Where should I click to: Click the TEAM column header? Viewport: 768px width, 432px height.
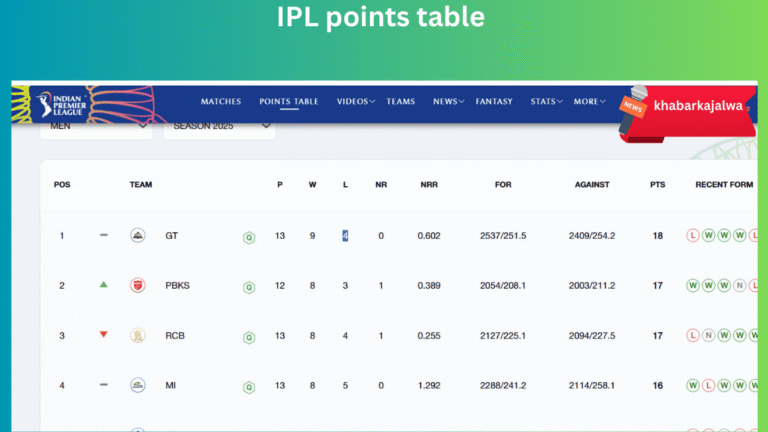[141, 185]
